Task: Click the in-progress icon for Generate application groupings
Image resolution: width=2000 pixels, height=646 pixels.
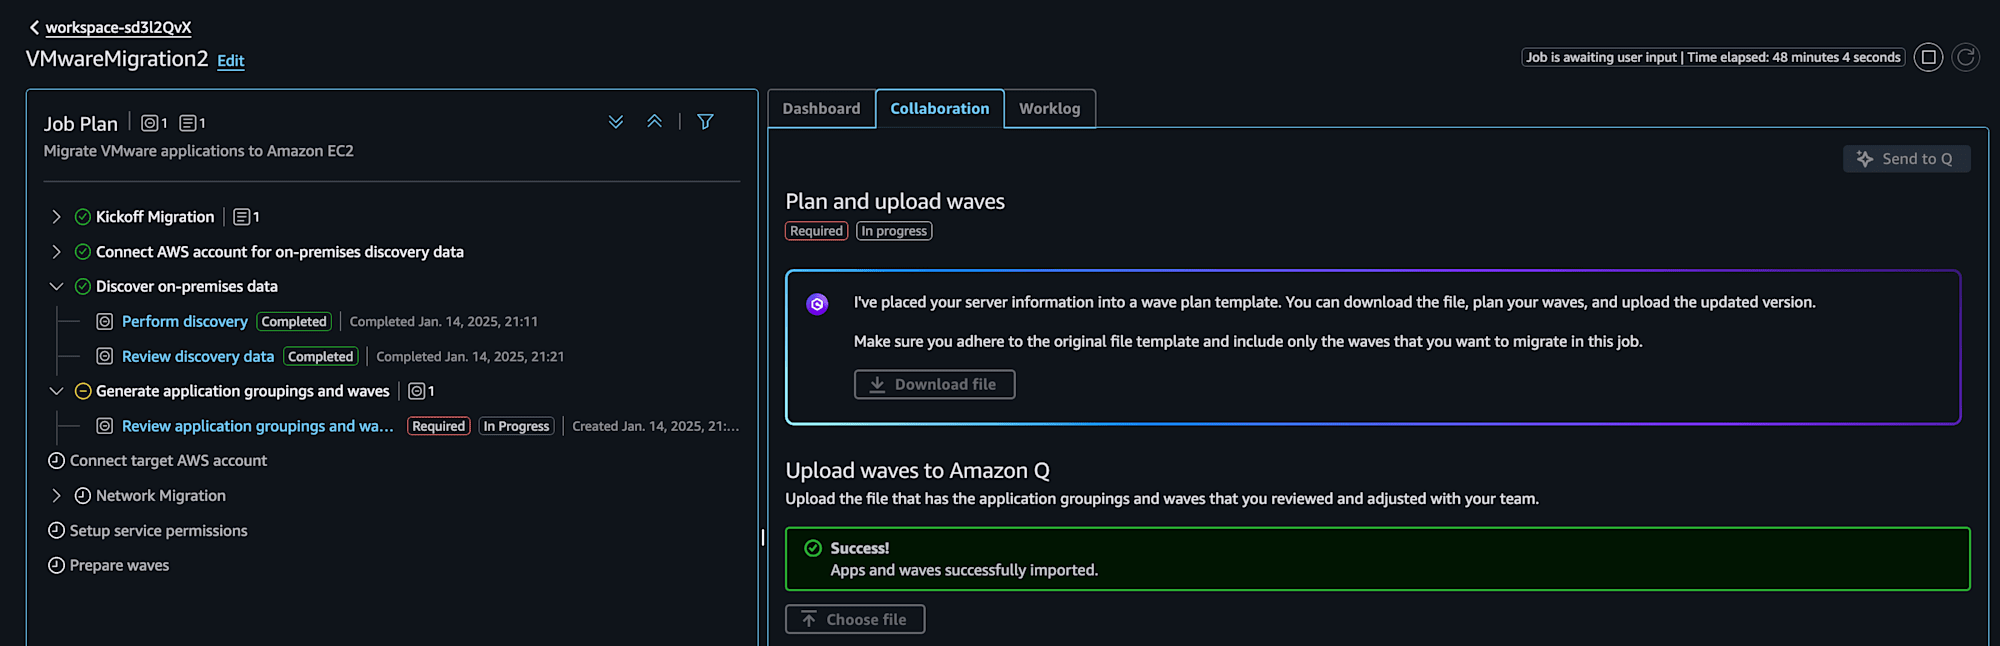Action: pos(83,391)
